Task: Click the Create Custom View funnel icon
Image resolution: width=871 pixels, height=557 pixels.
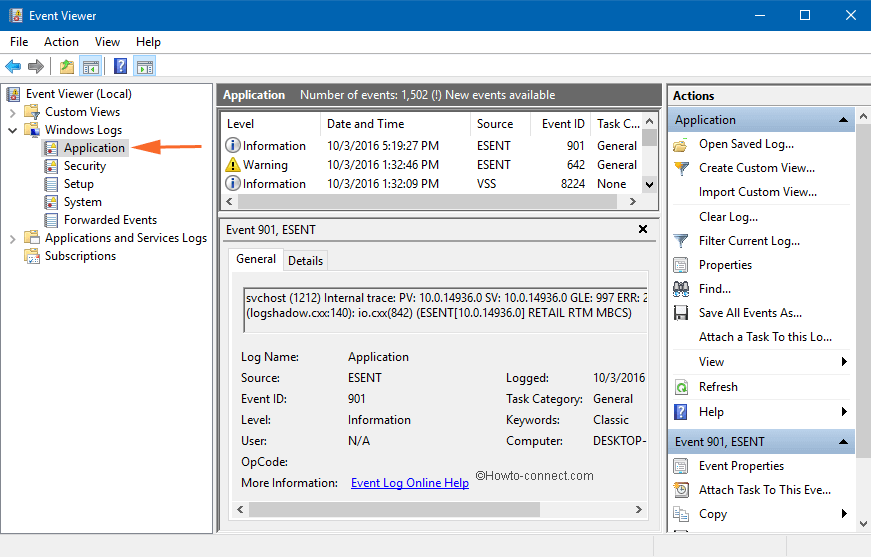Action: 681,168
